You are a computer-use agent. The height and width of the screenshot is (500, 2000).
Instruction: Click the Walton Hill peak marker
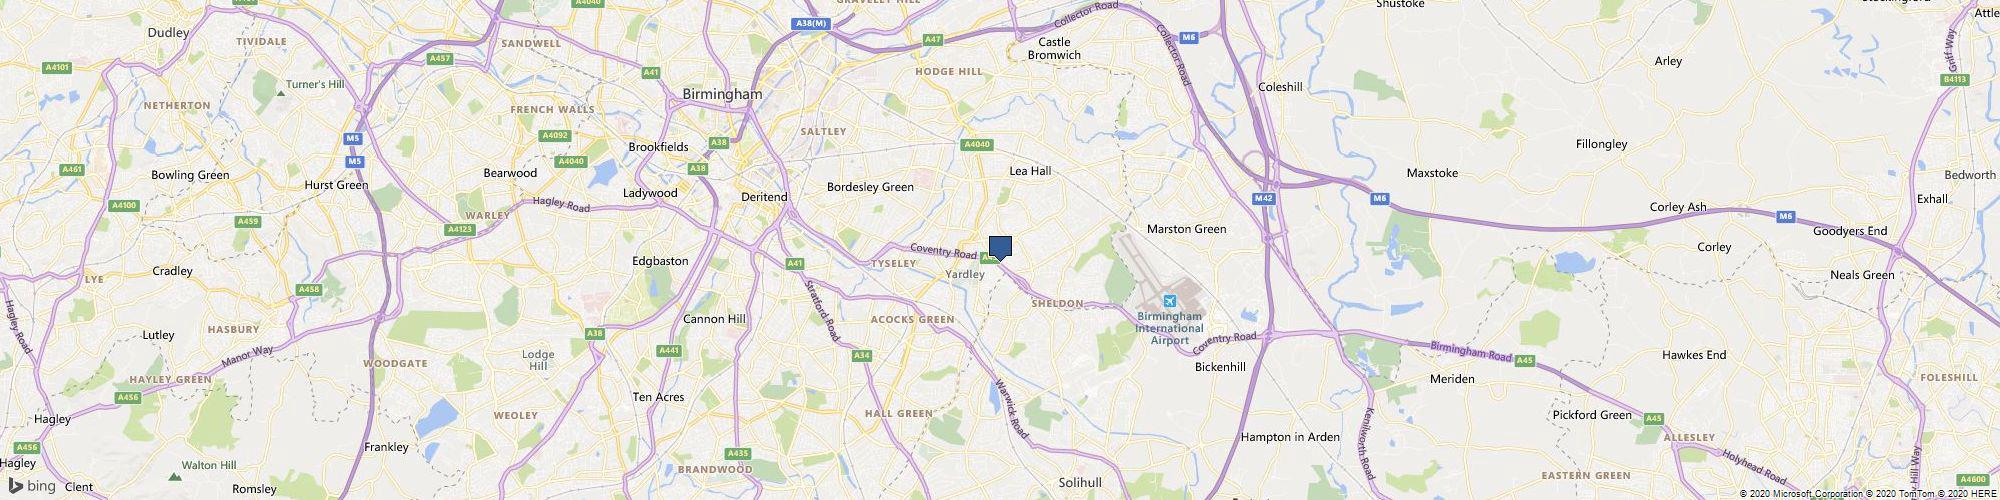click(174, 476)
